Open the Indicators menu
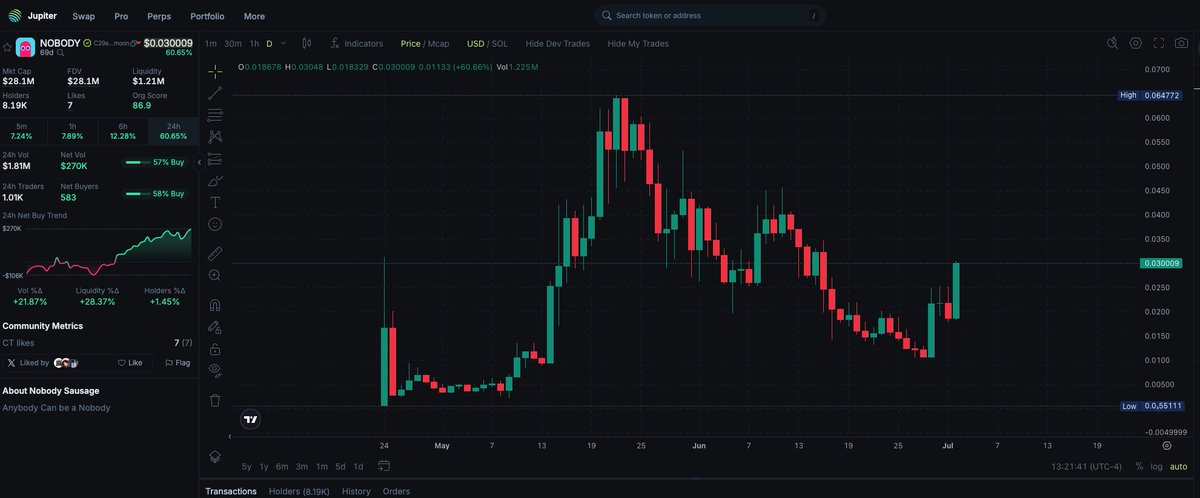This screenshot has width=1200, height=498. [x=357, y=44]
